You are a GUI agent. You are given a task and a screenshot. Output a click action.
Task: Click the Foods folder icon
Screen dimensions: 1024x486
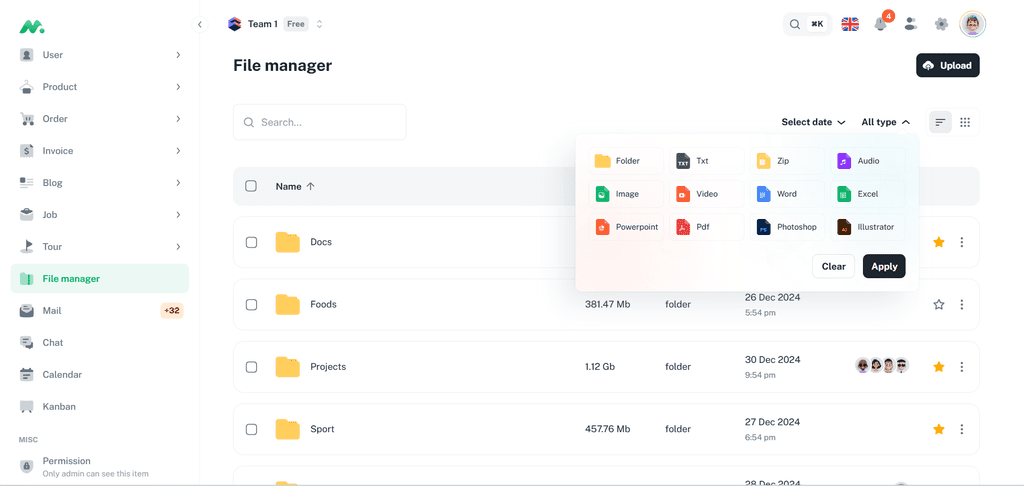287,304
